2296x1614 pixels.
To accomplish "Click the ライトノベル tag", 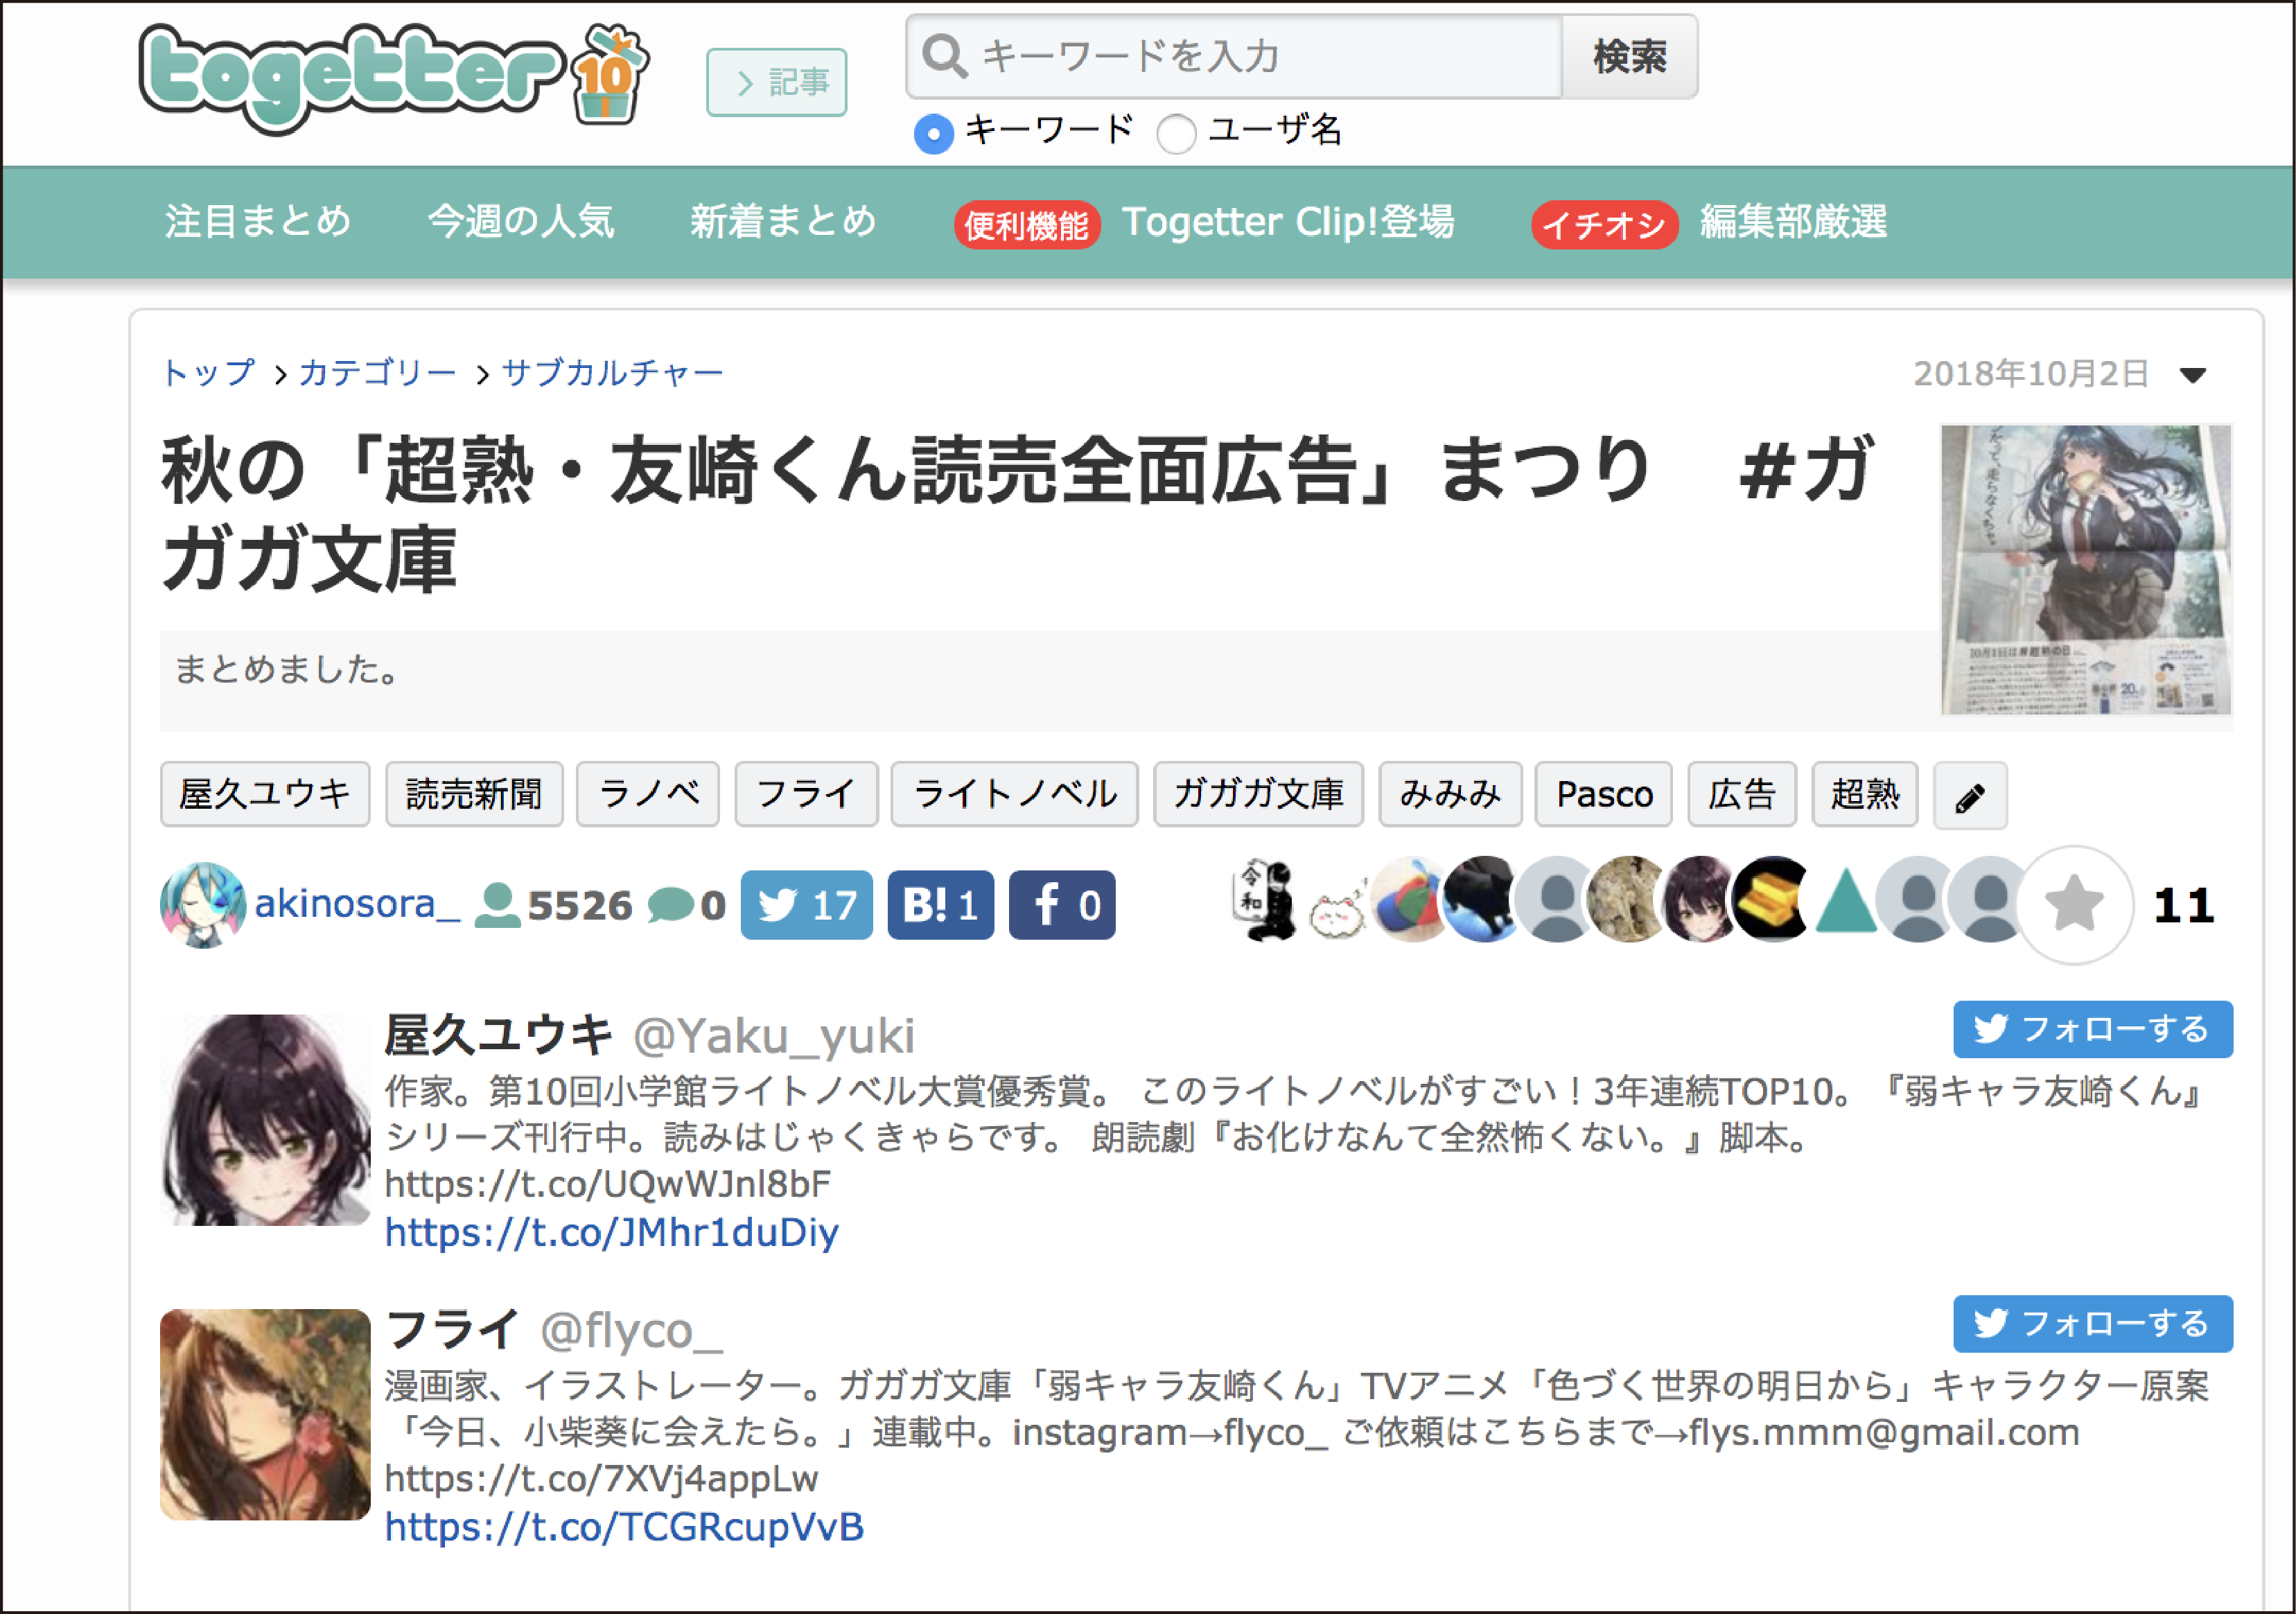I will click(1014, 795).
